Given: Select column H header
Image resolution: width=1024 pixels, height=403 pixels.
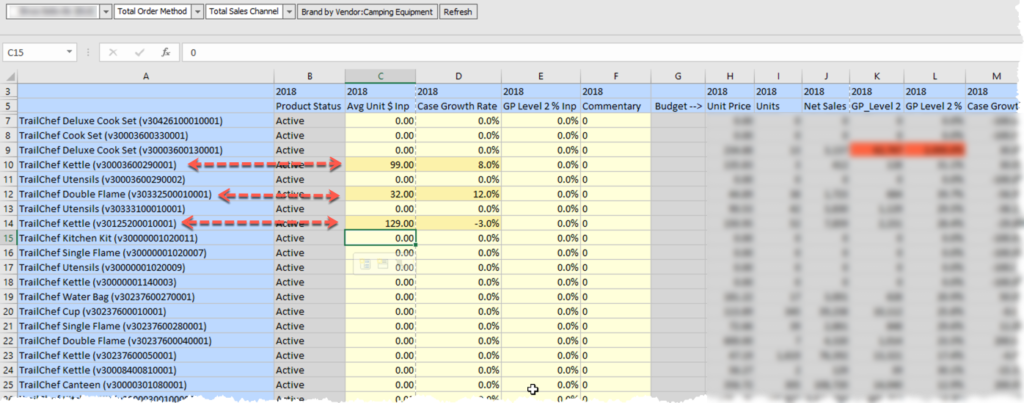Looking at the screenshot, I should pos(729,76).
